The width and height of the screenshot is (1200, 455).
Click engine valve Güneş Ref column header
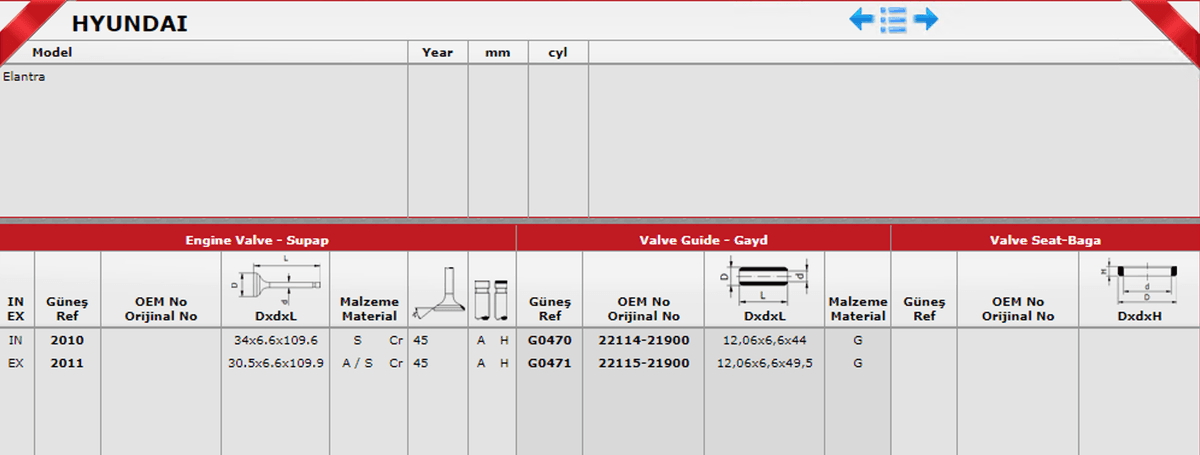pyautogui.click(x=68, y=308)
